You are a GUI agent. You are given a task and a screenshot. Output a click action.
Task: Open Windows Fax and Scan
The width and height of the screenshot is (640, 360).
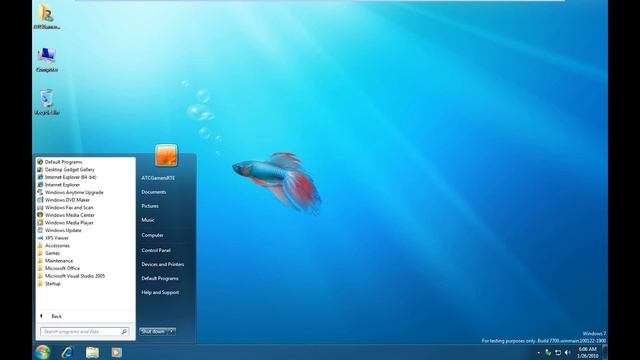[65, 208]
